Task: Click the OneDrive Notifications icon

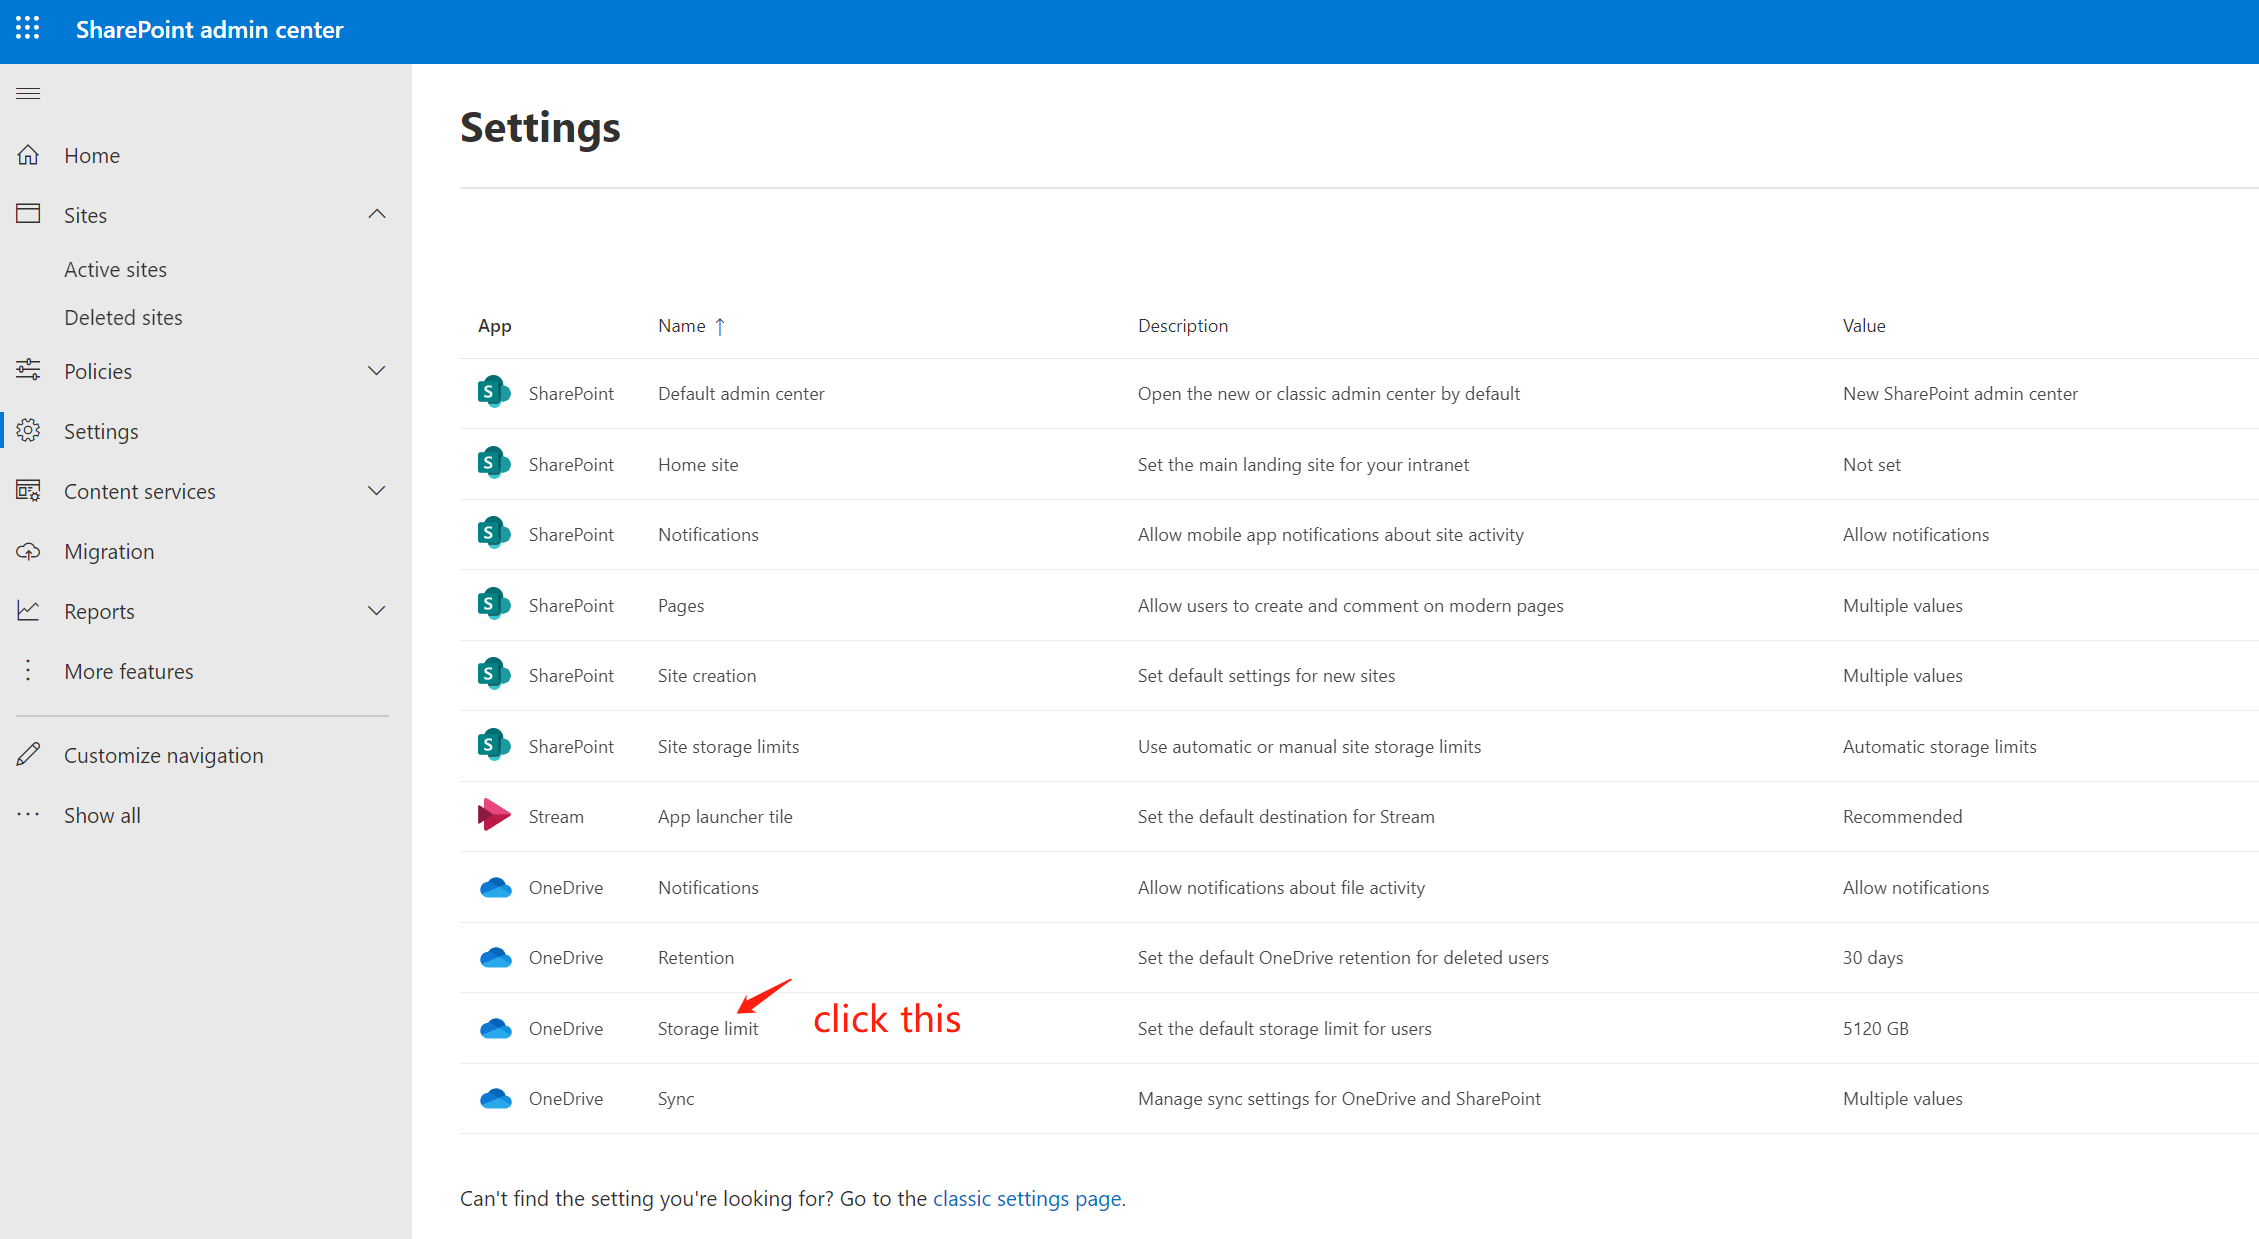Action: 494,887
